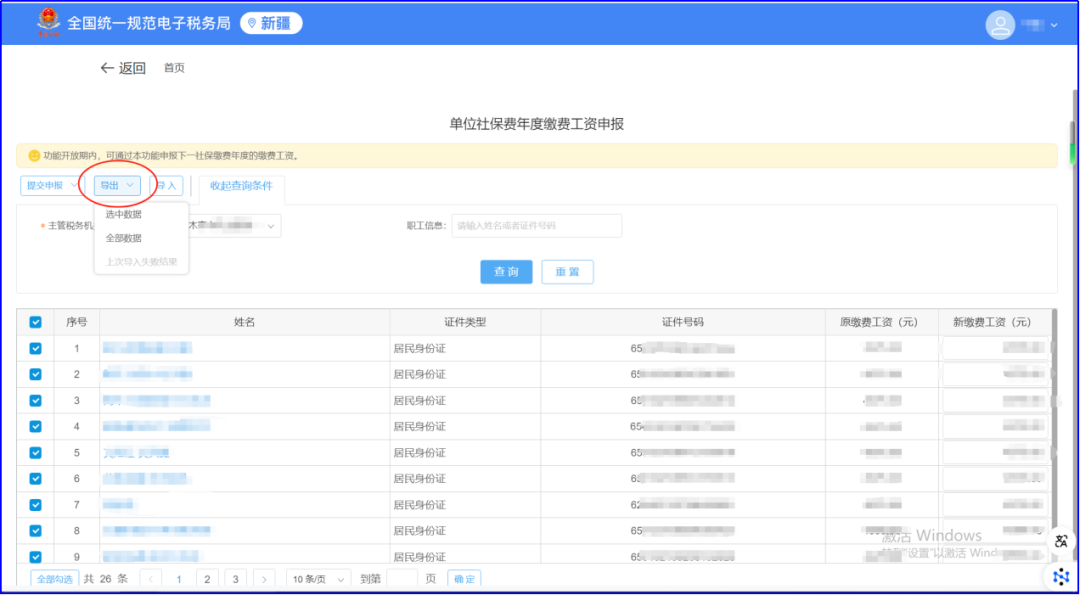Click the 确定 pagination button
This screenshot has height=595, width=1080.
464,579
